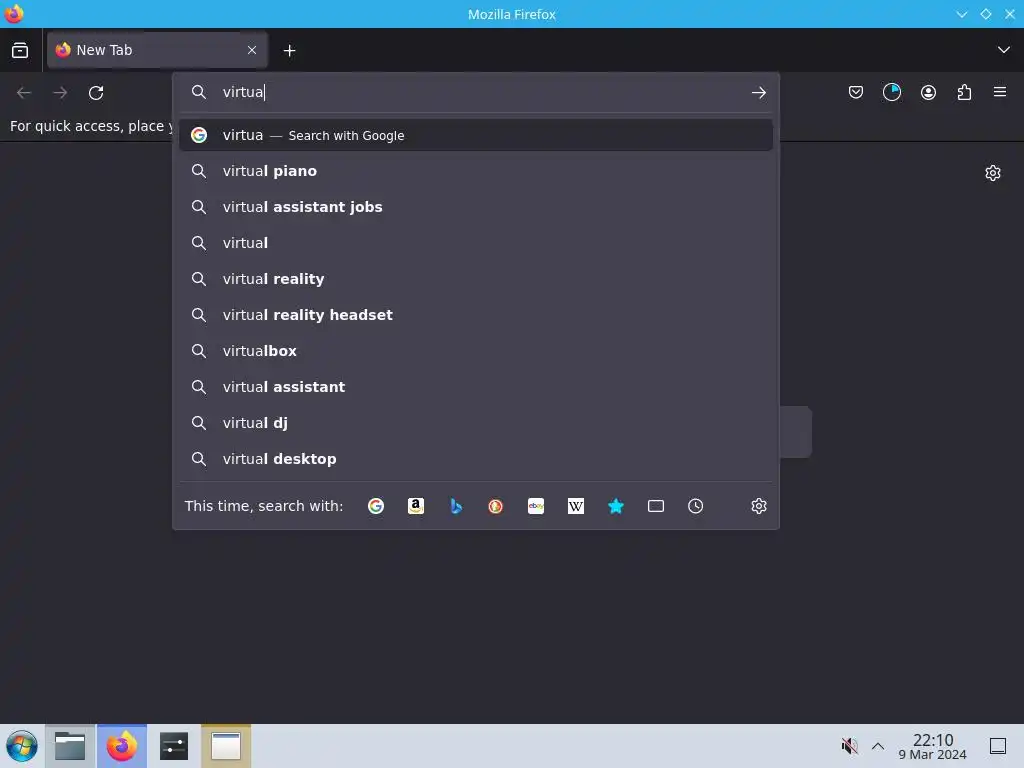
Task: Choose 'virtua — Search with Google' result
Action: coord(475,135)
